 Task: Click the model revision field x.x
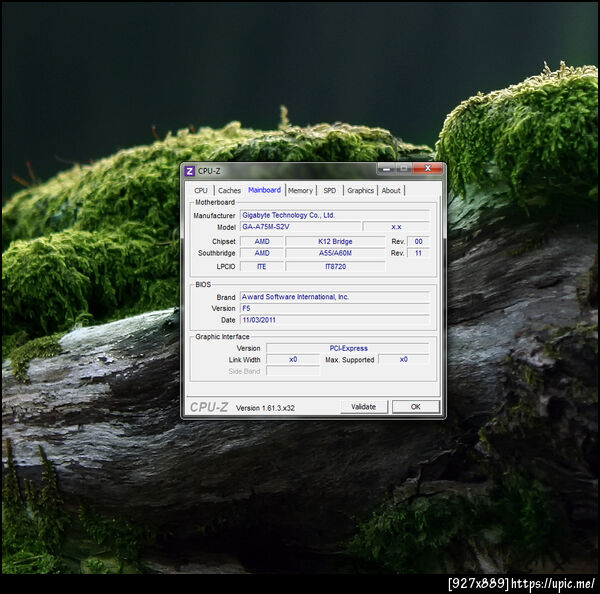click(396, 227)
